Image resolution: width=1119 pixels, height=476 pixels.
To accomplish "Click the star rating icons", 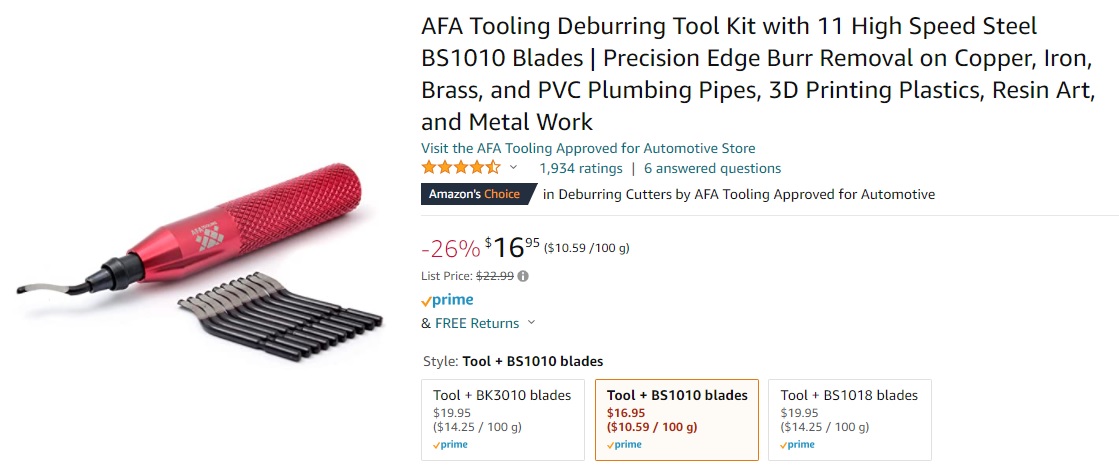I will 461,168.
